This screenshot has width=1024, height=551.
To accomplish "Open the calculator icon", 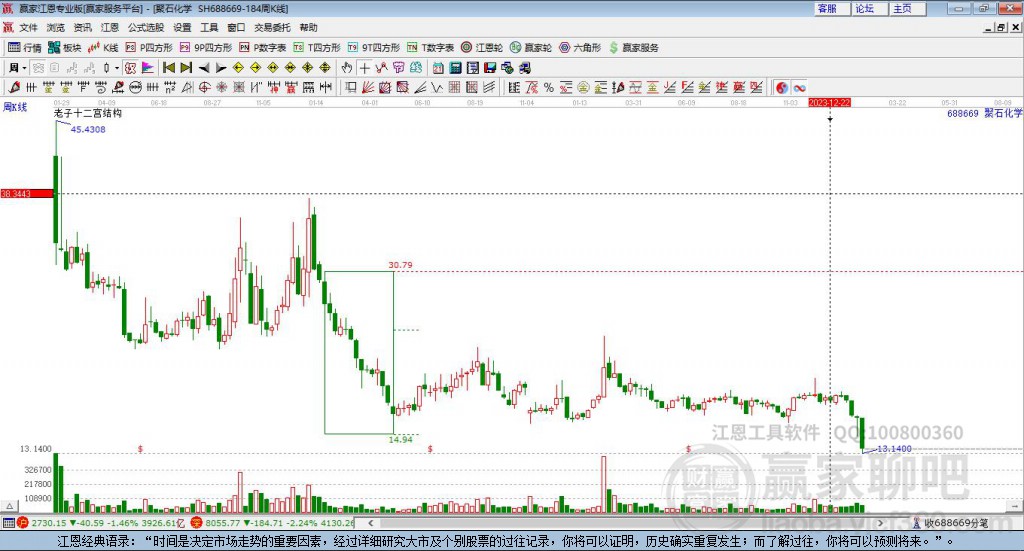I will pos(456,68).
